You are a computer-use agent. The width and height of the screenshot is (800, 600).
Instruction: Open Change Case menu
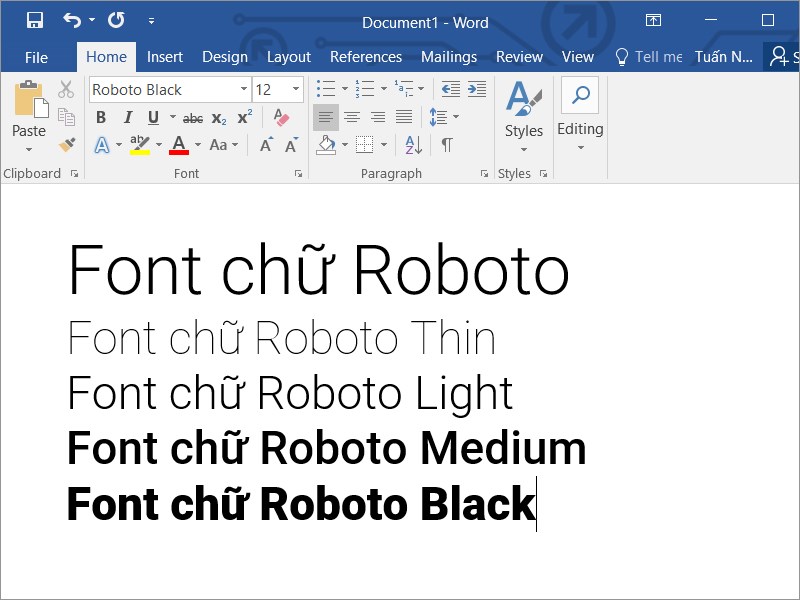[223, 145]
